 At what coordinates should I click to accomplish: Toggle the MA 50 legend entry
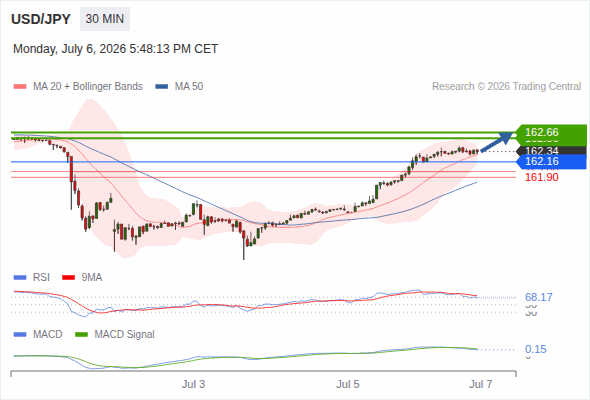point(179,87)
